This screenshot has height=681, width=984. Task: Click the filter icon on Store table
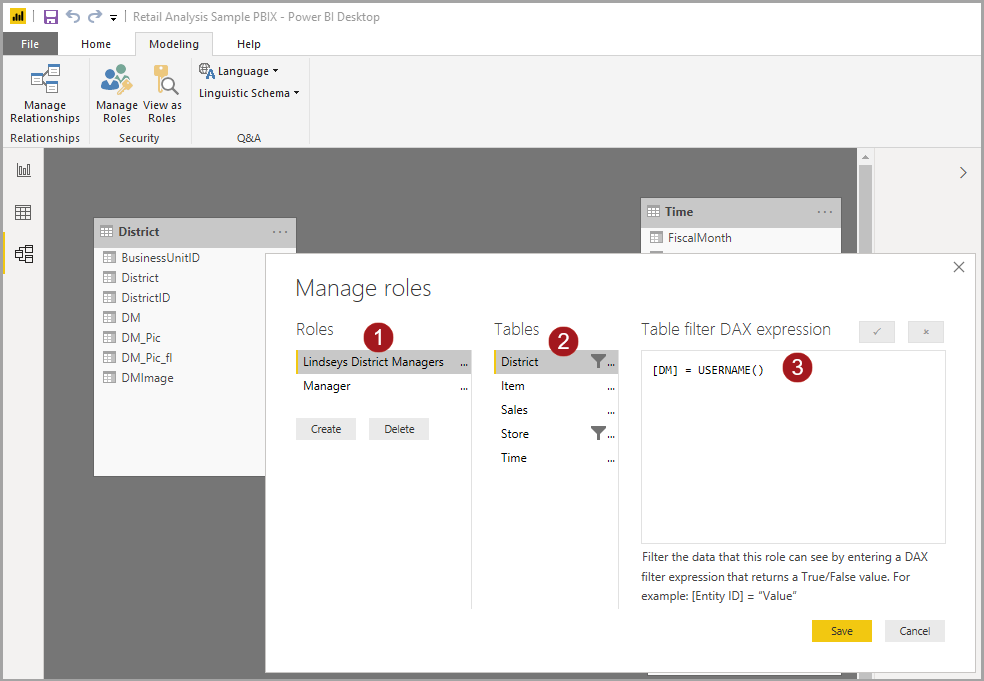pos(598,433)
